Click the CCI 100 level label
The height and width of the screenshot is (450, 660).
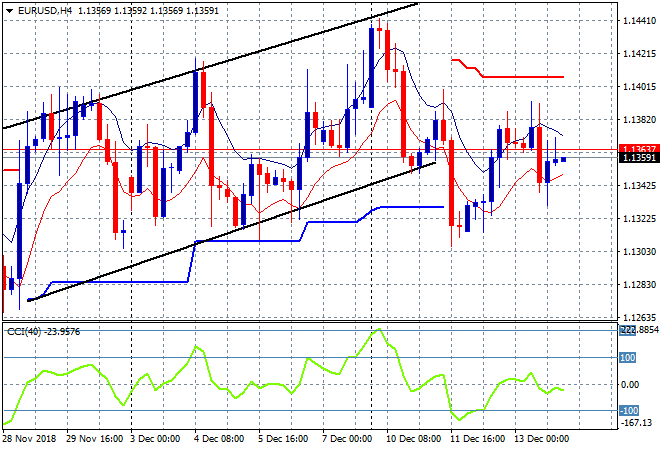(628, 358)
